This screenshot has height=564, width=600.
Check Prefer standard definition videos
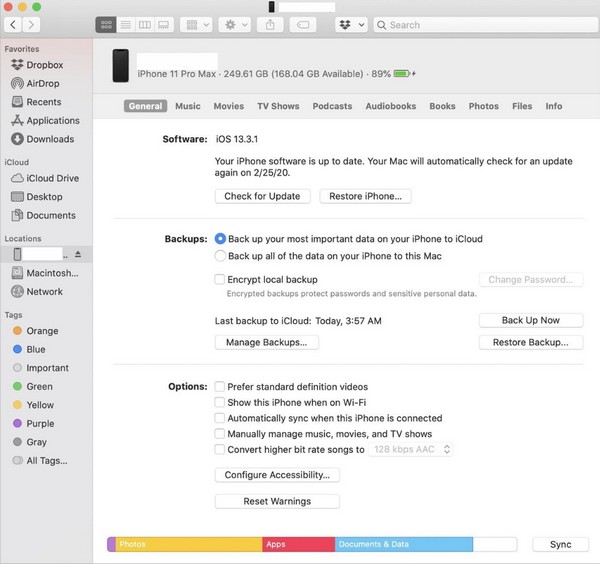click(220, 386)
